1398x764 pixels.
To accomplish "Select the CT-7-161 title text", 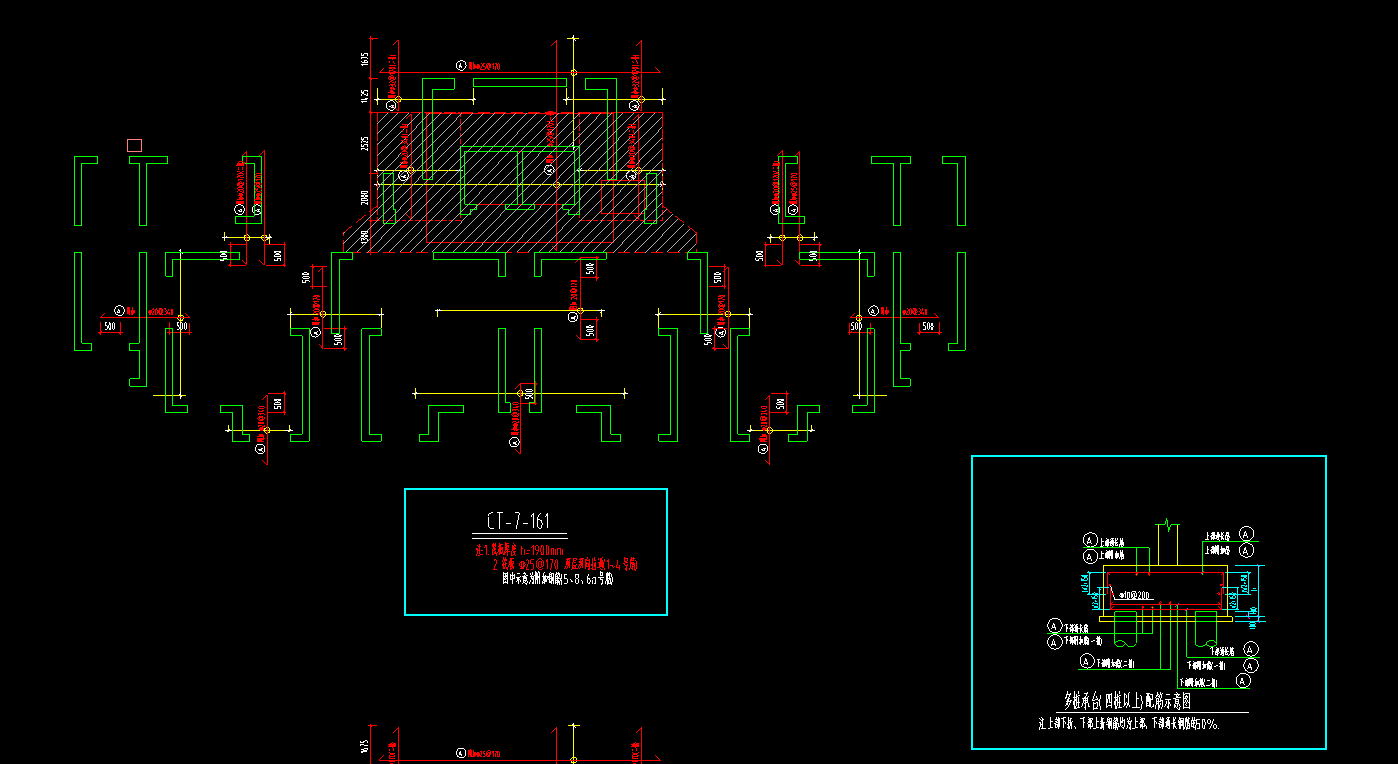I will click(519, 521).
